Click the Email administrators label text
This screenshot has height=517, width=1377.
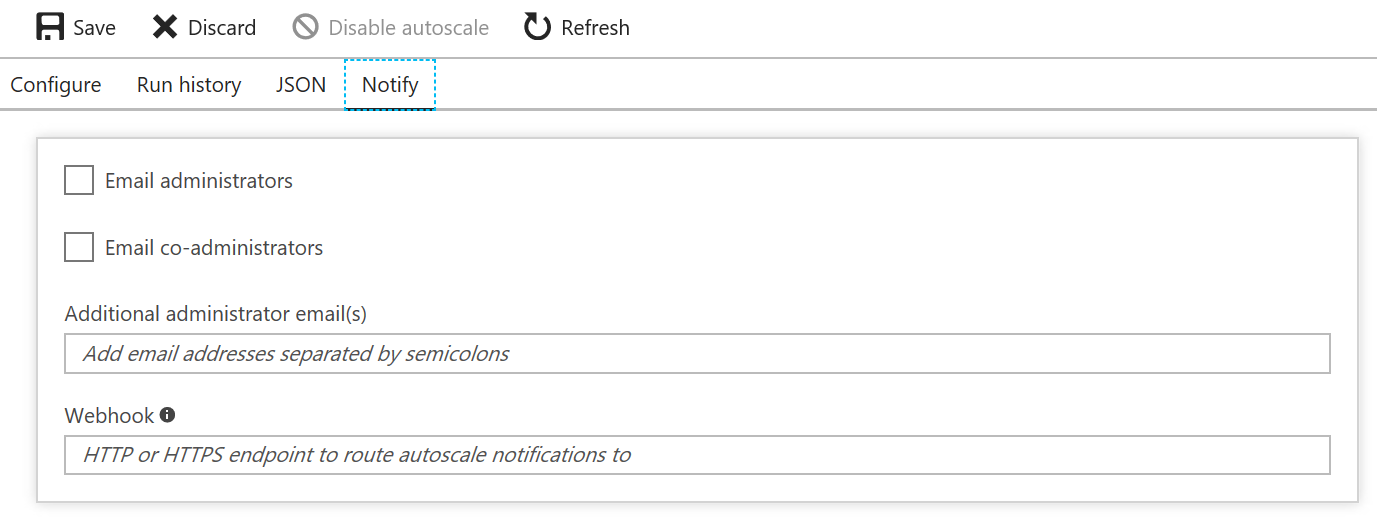point(199,181)
